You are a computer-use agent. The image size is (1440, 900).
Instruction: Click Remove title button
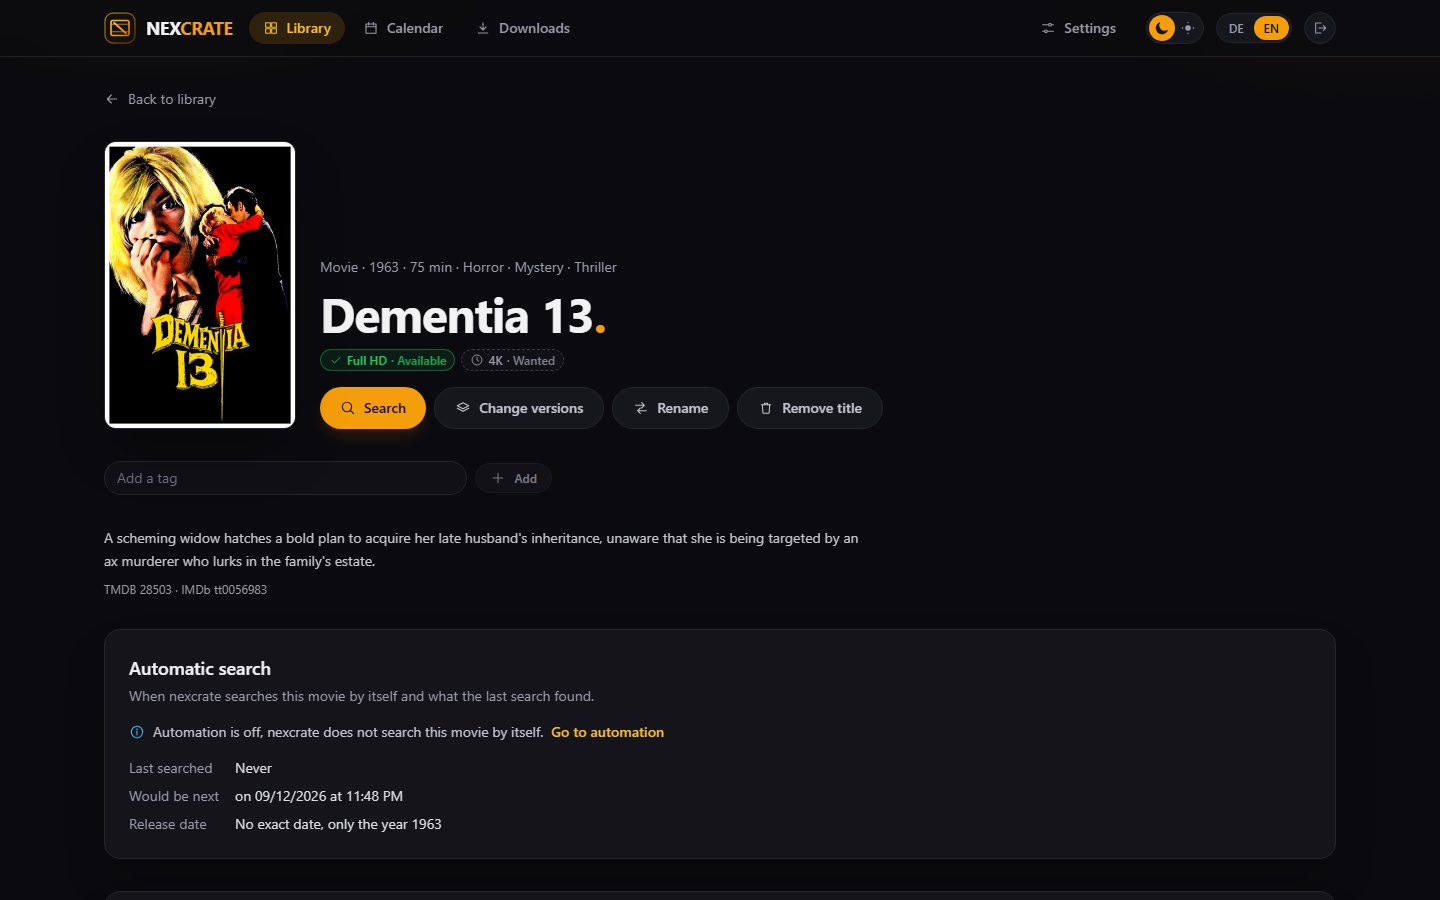pyautogui.click(x=810, y=408)
